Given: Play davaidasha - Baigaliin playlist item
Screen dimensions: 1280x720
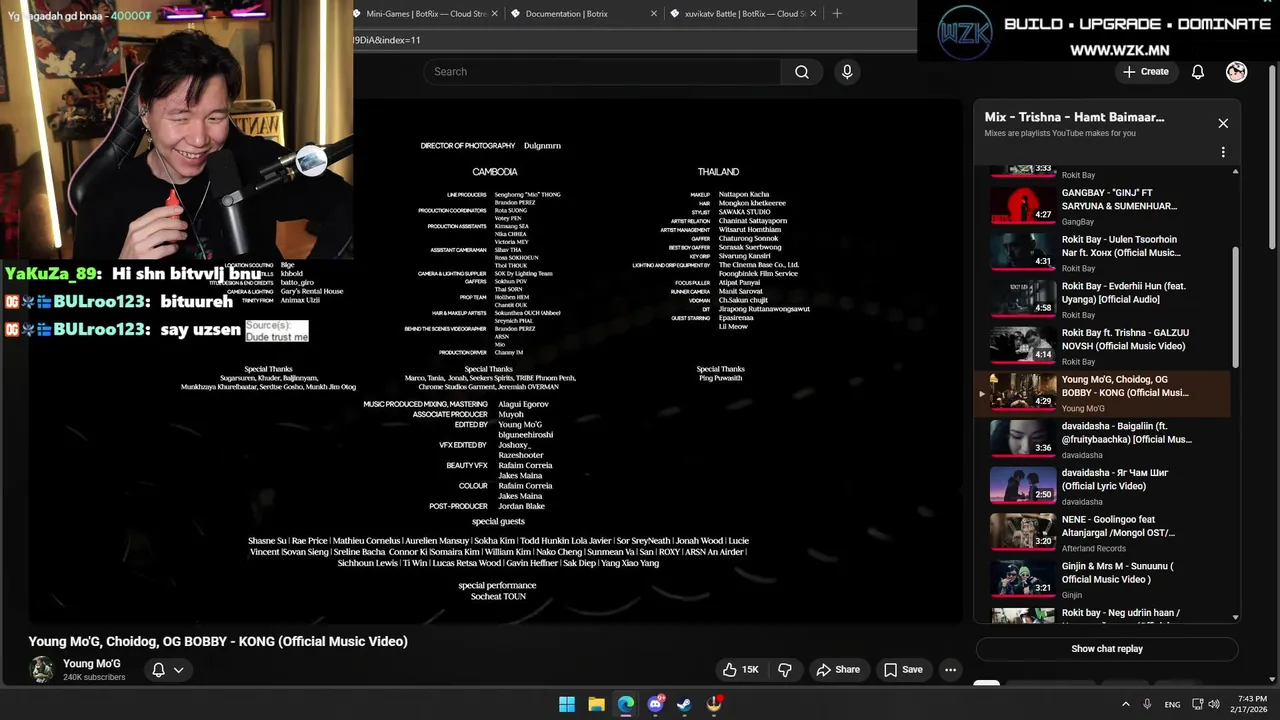Looking at the screenshot, I should [1105, 440].
